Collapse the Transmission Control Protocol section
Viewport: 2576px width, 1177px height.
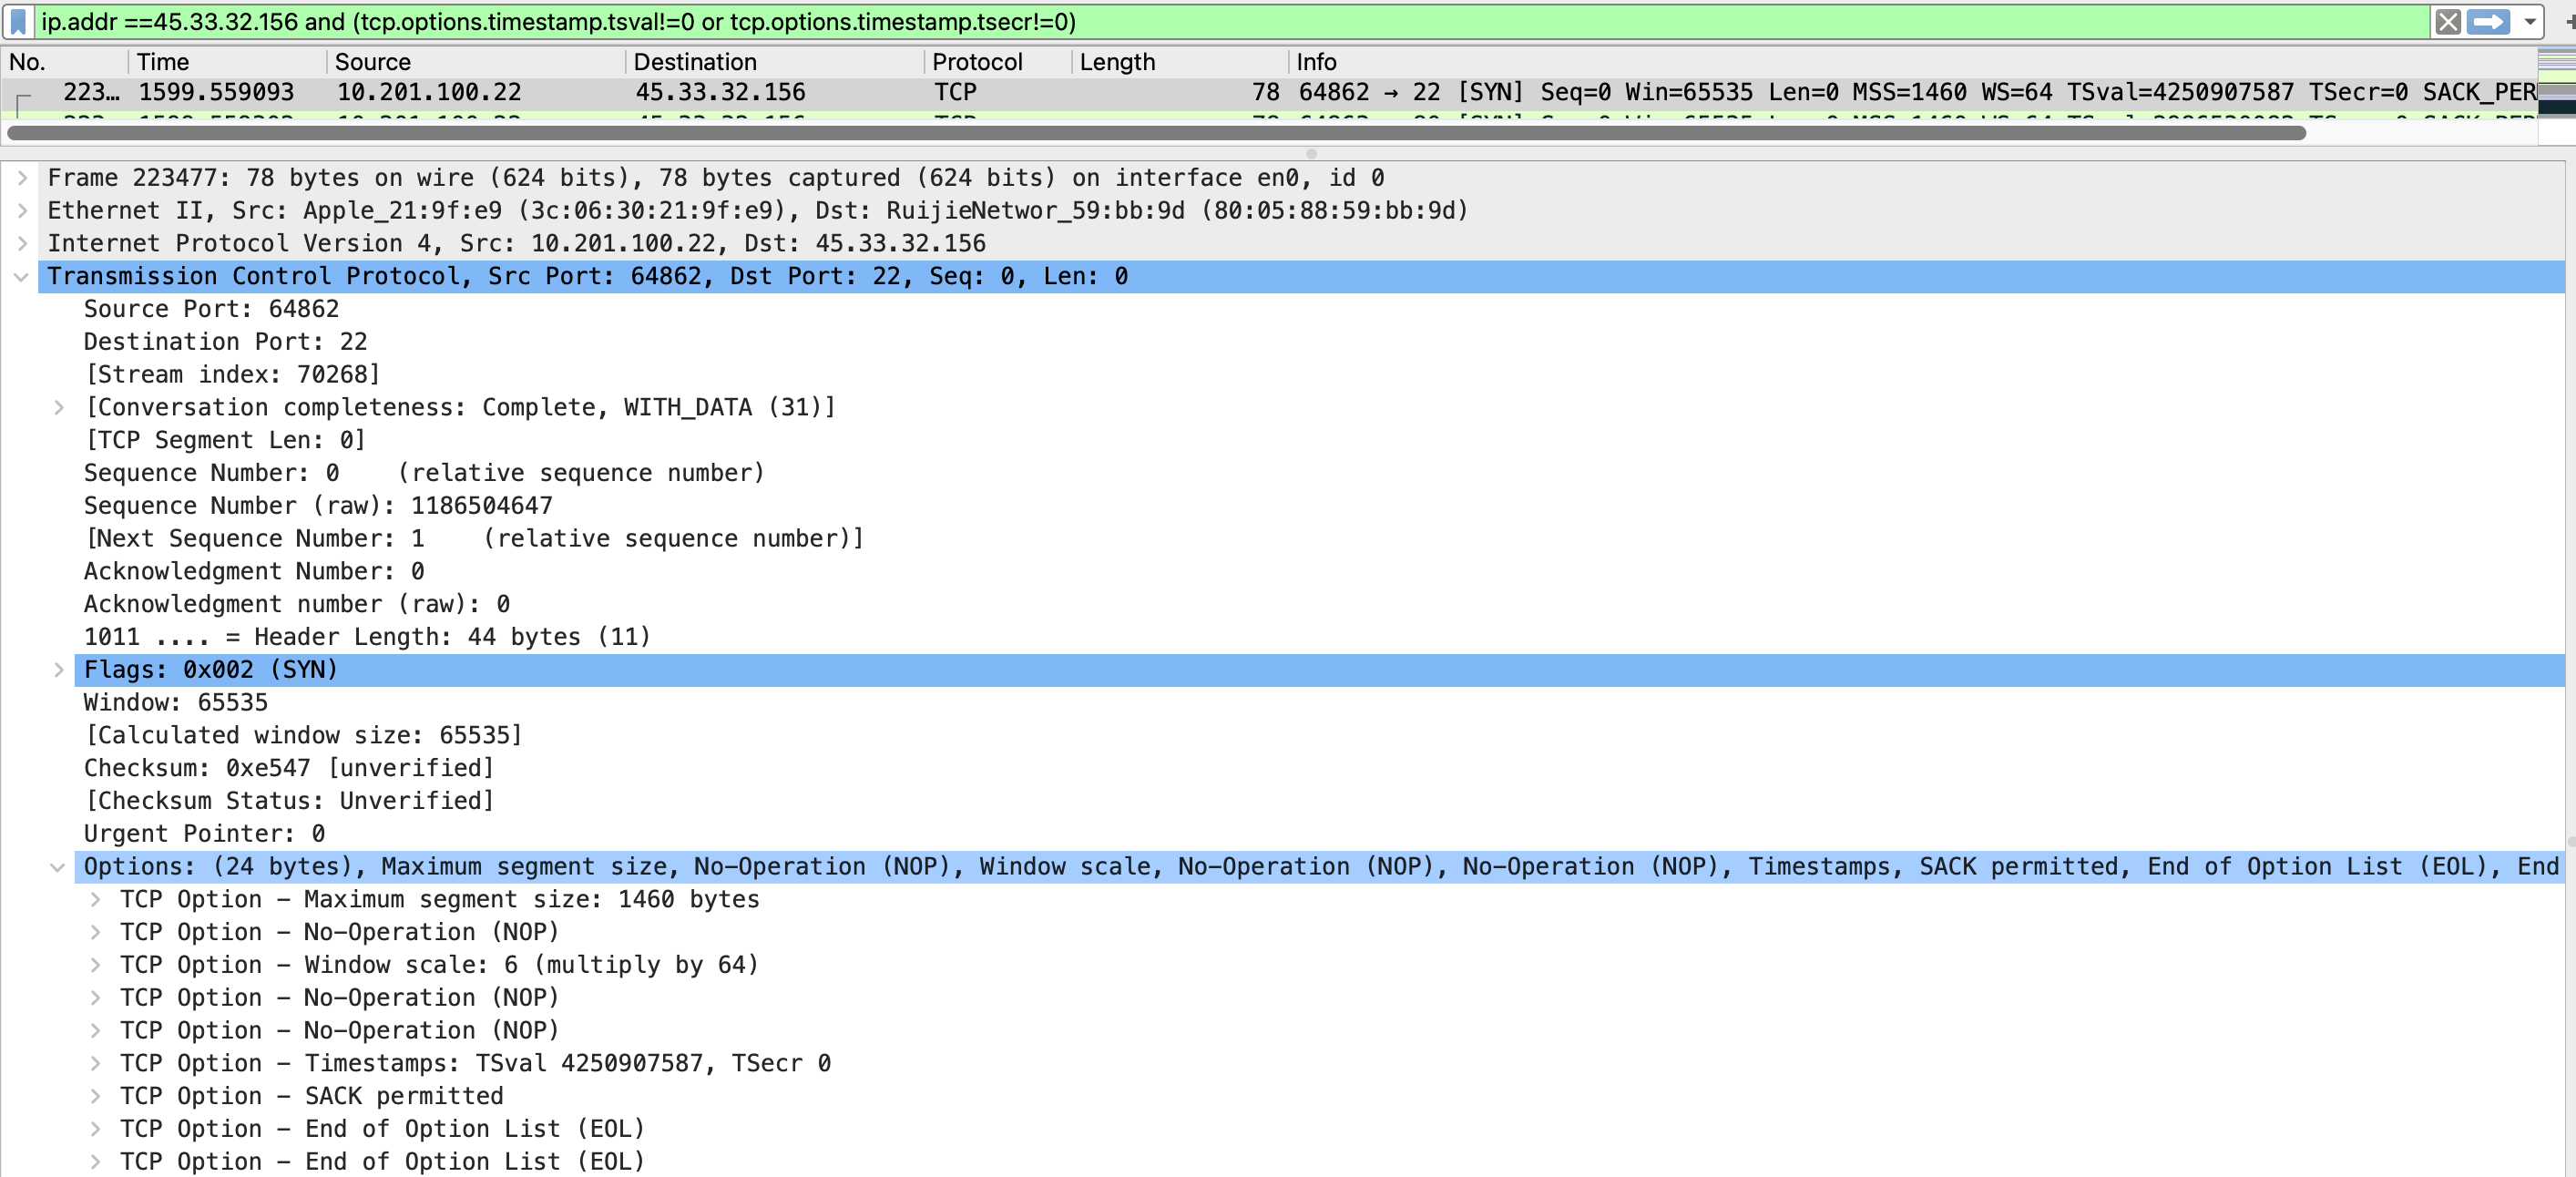click(22, 277)
